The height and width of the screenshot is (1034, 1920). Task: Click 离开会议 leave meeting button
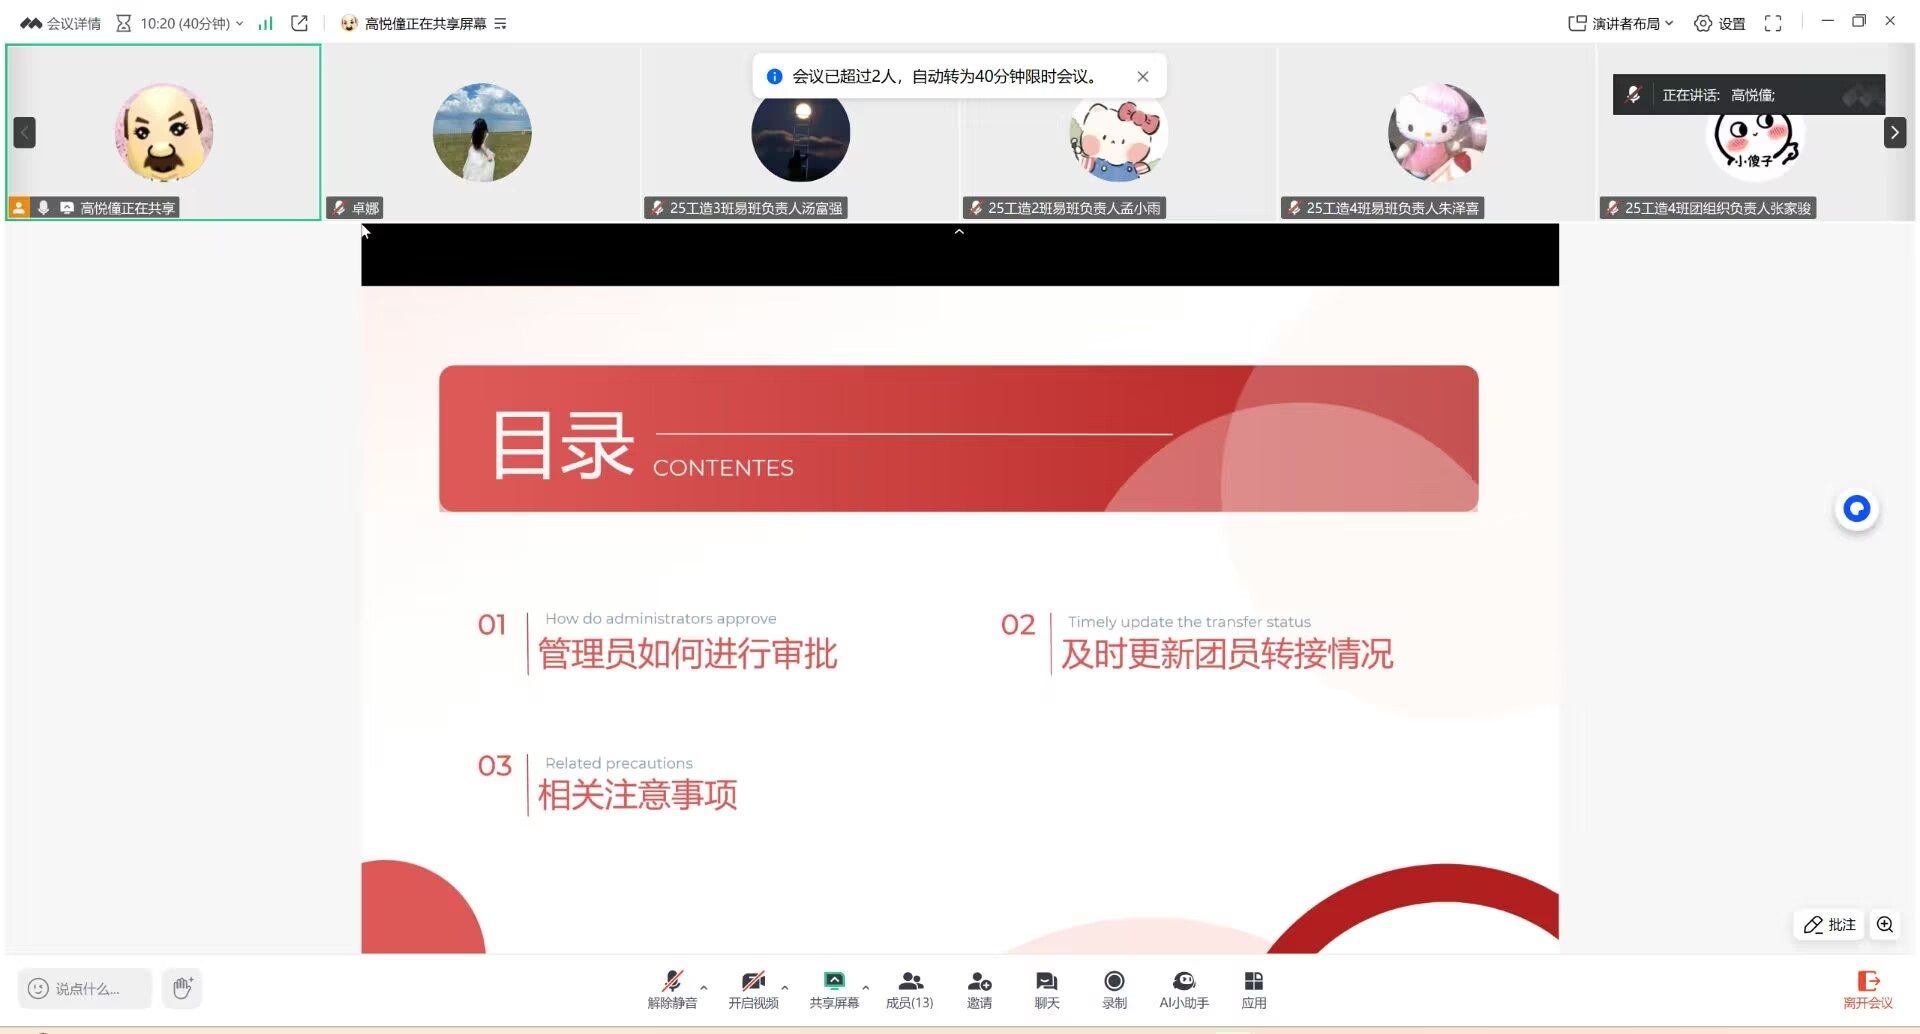pyautogui.click(x=1868, y=990)
